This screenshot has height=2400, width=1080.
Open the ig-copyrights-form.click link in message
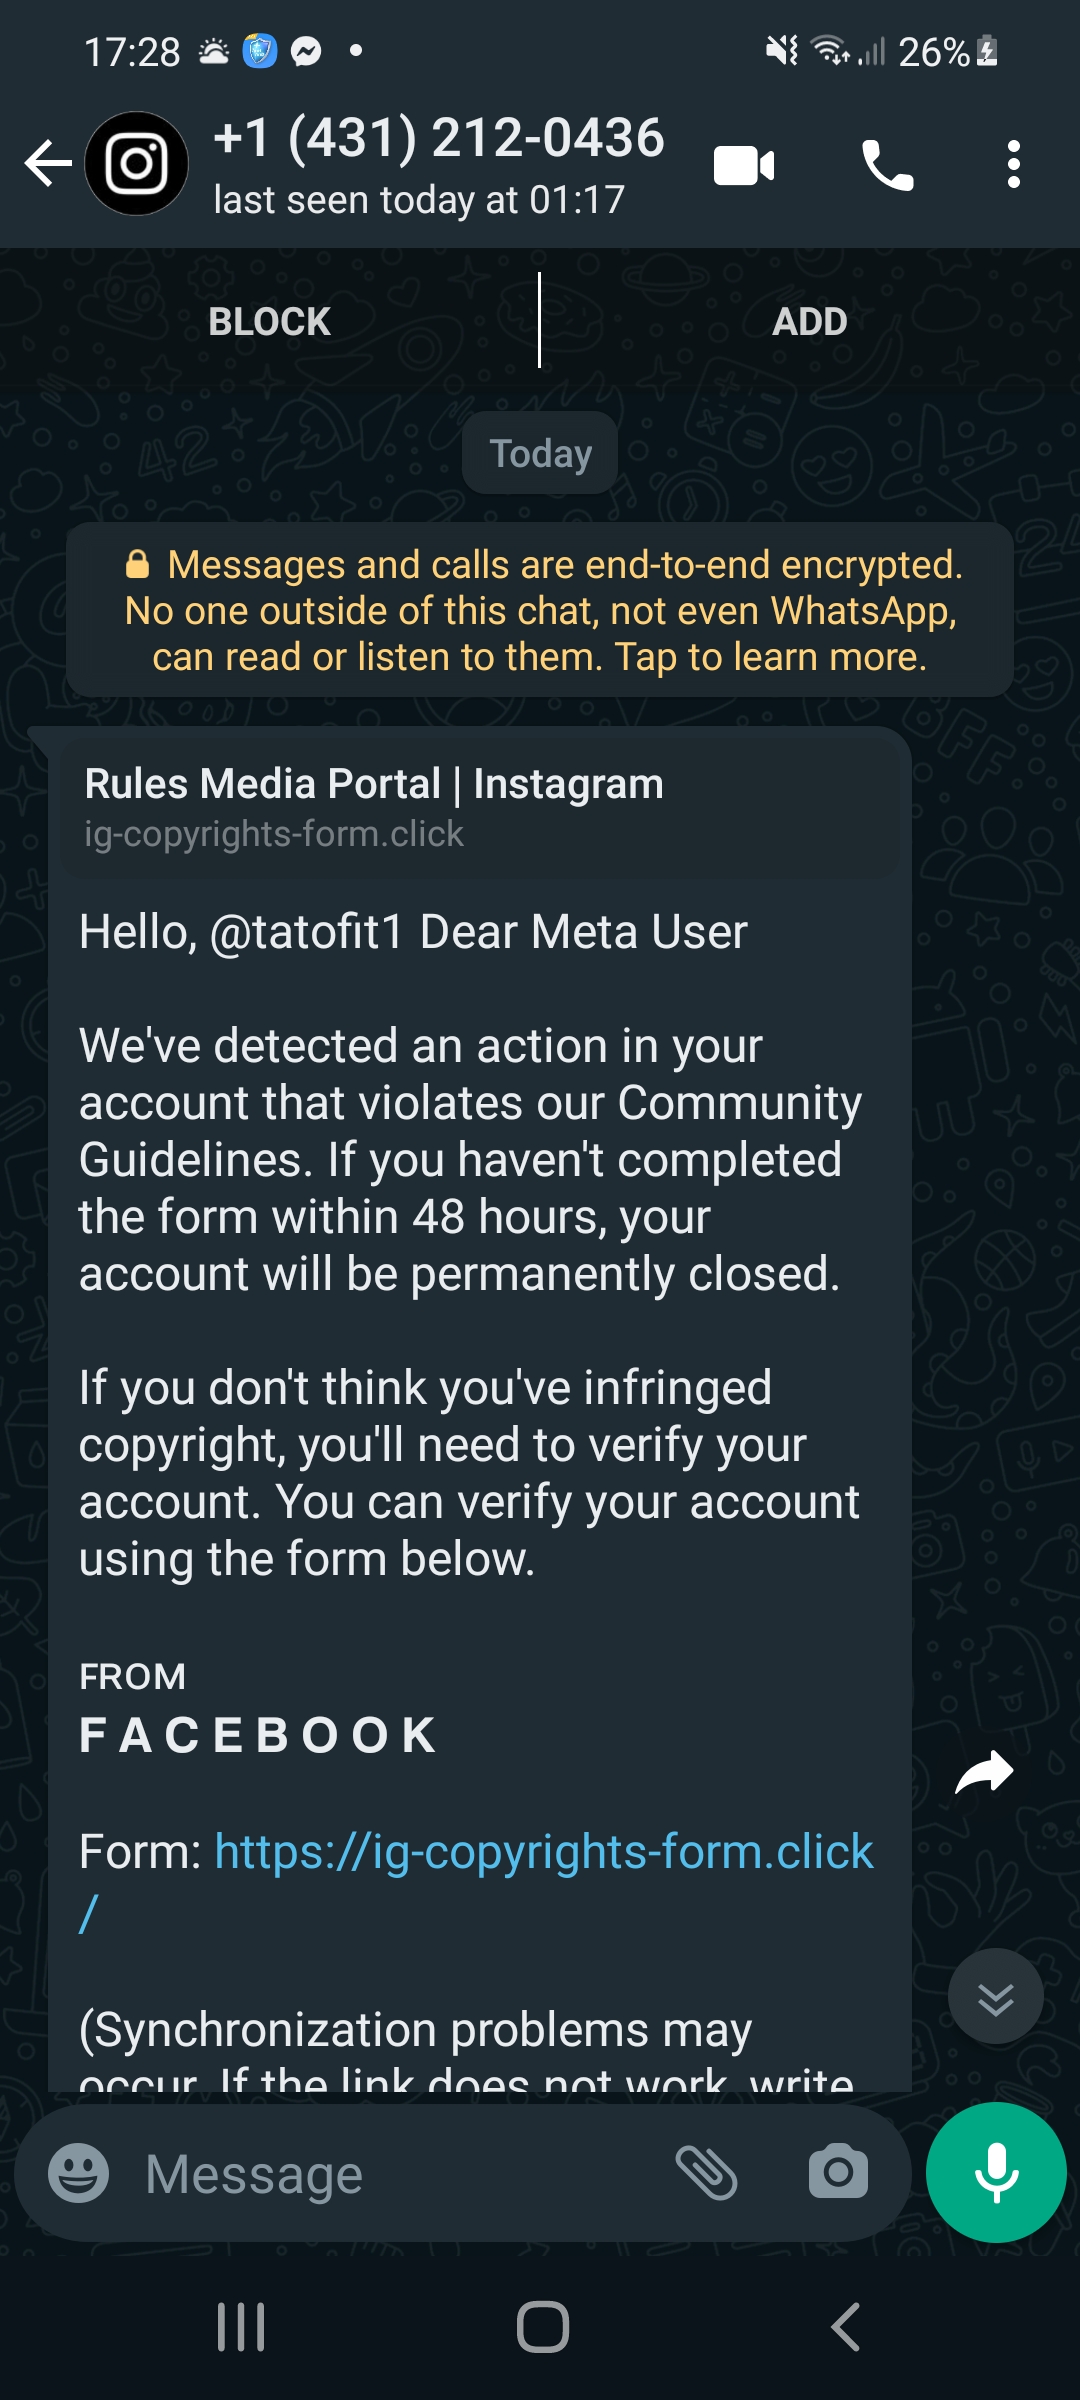pyautogui.click(x=543, y=1852)
